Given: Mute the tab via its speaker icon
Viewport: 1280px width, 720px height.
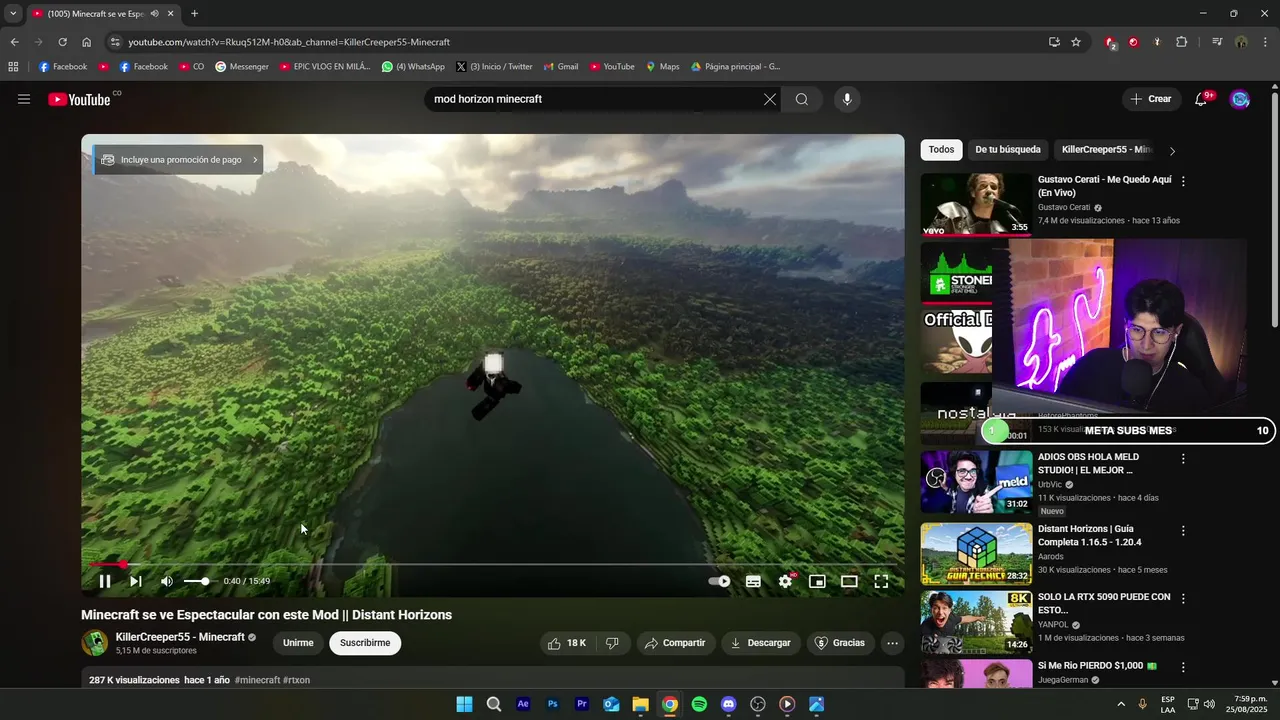Looking at the screenshot, I should coord(154,14).
